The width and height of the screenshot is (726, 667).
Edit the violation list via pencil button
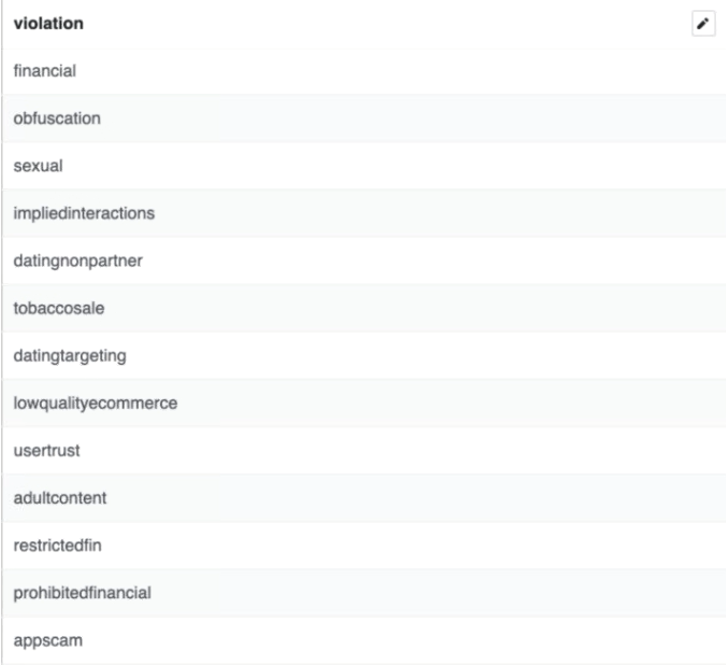point(703,24)
